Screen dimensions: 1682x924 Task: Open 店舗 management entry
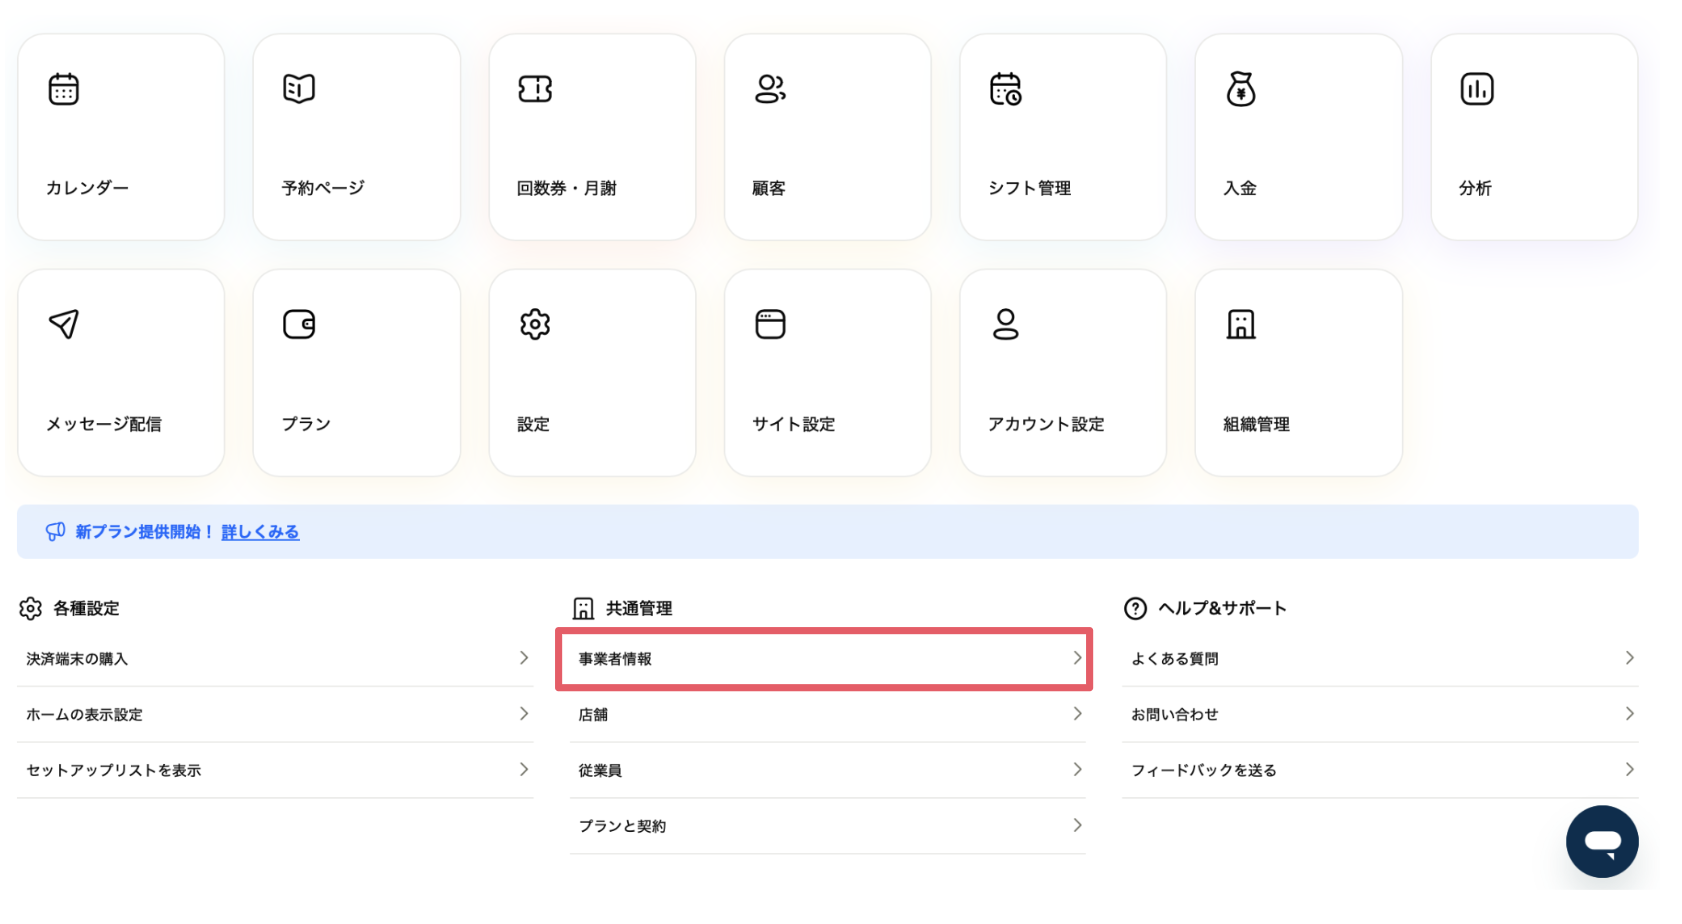click(x=828, y=714)
